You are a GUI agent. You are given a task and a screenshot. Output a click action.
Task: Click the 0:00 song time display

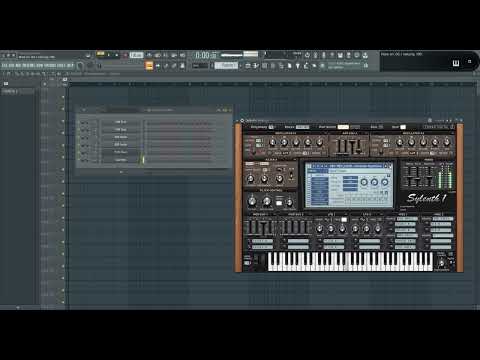click(x=205, y=55)
